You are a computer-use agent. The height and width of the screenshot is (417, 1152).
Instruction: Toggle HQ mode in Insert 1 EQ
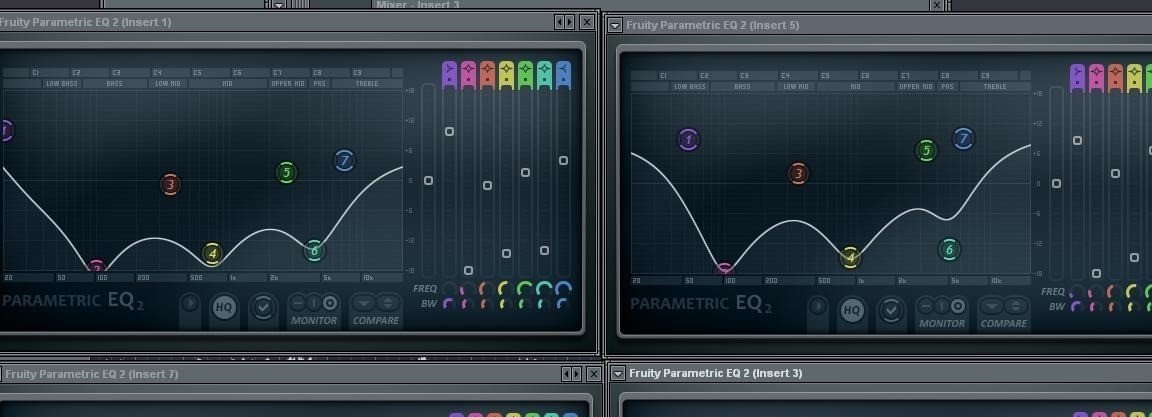(x=224, y=308)
